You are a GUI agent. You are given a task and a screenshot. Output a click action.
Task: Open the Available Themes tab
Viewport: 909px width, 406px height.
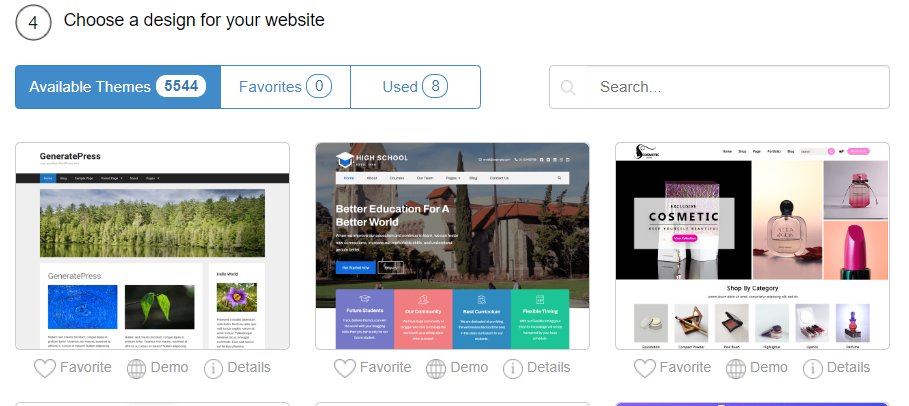pyautogui.click(x=118, y=87)
